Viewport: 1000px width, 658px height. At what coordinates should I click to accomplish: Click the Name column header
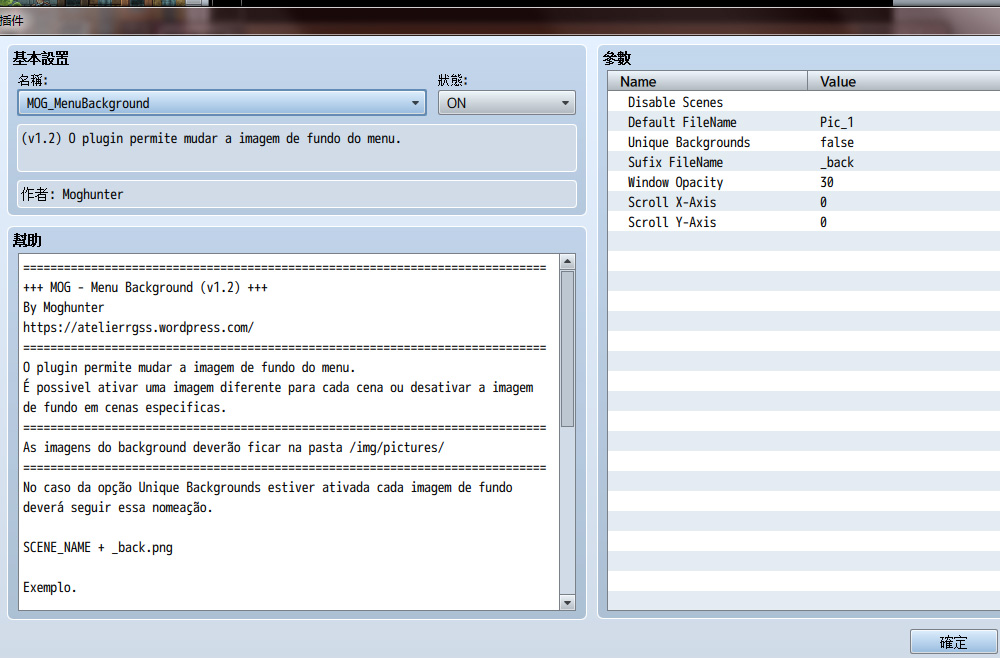pos(708,81)
